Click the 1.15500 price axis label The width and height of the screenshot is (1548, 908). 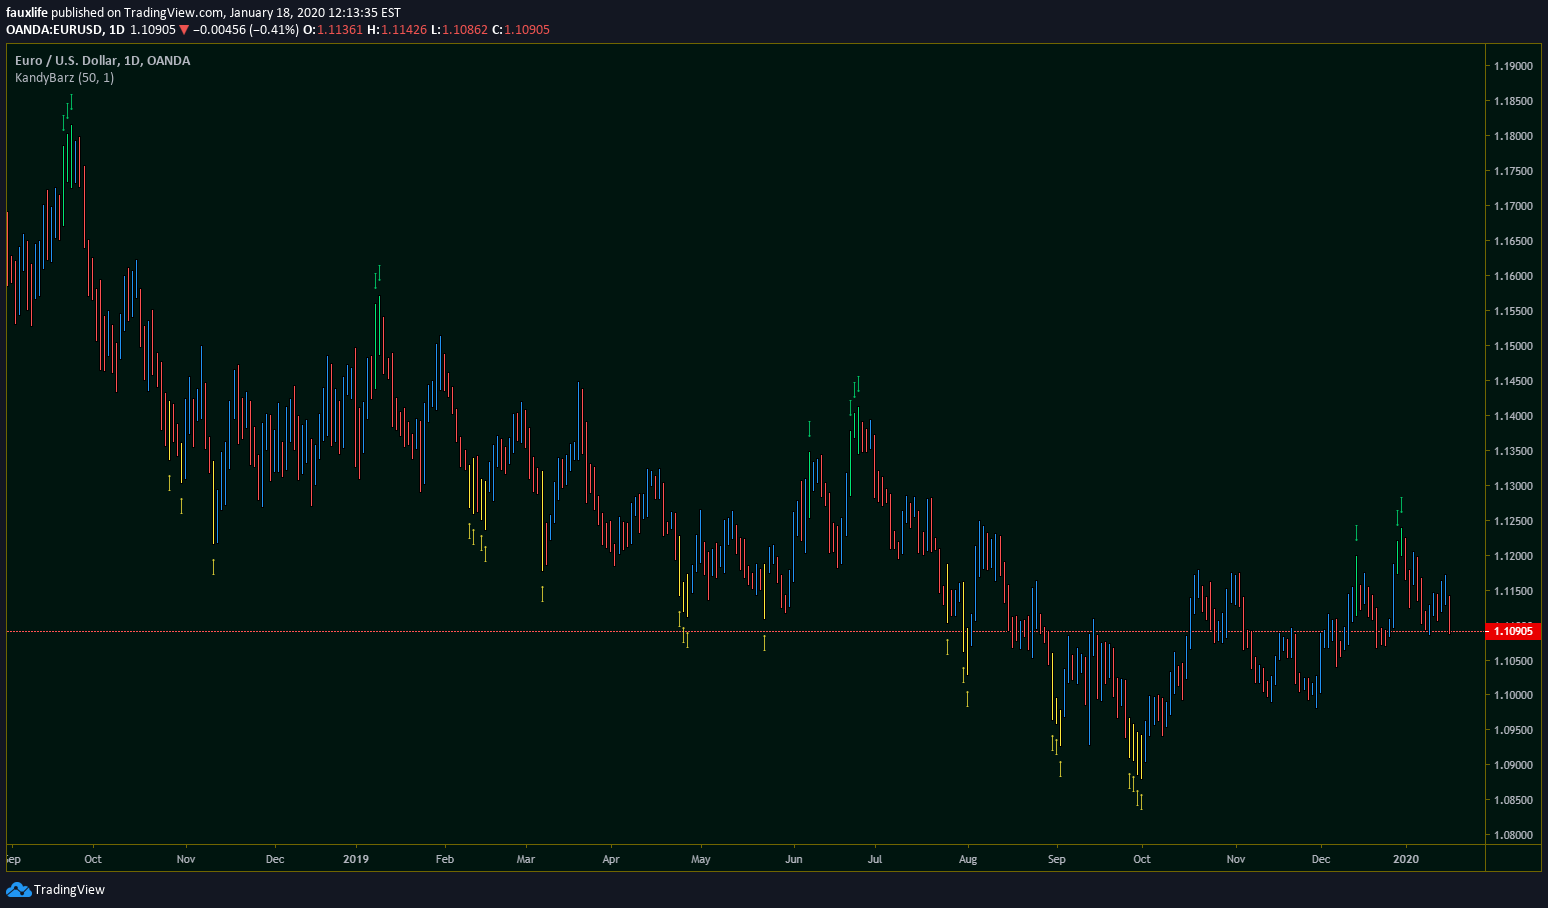1513,311
